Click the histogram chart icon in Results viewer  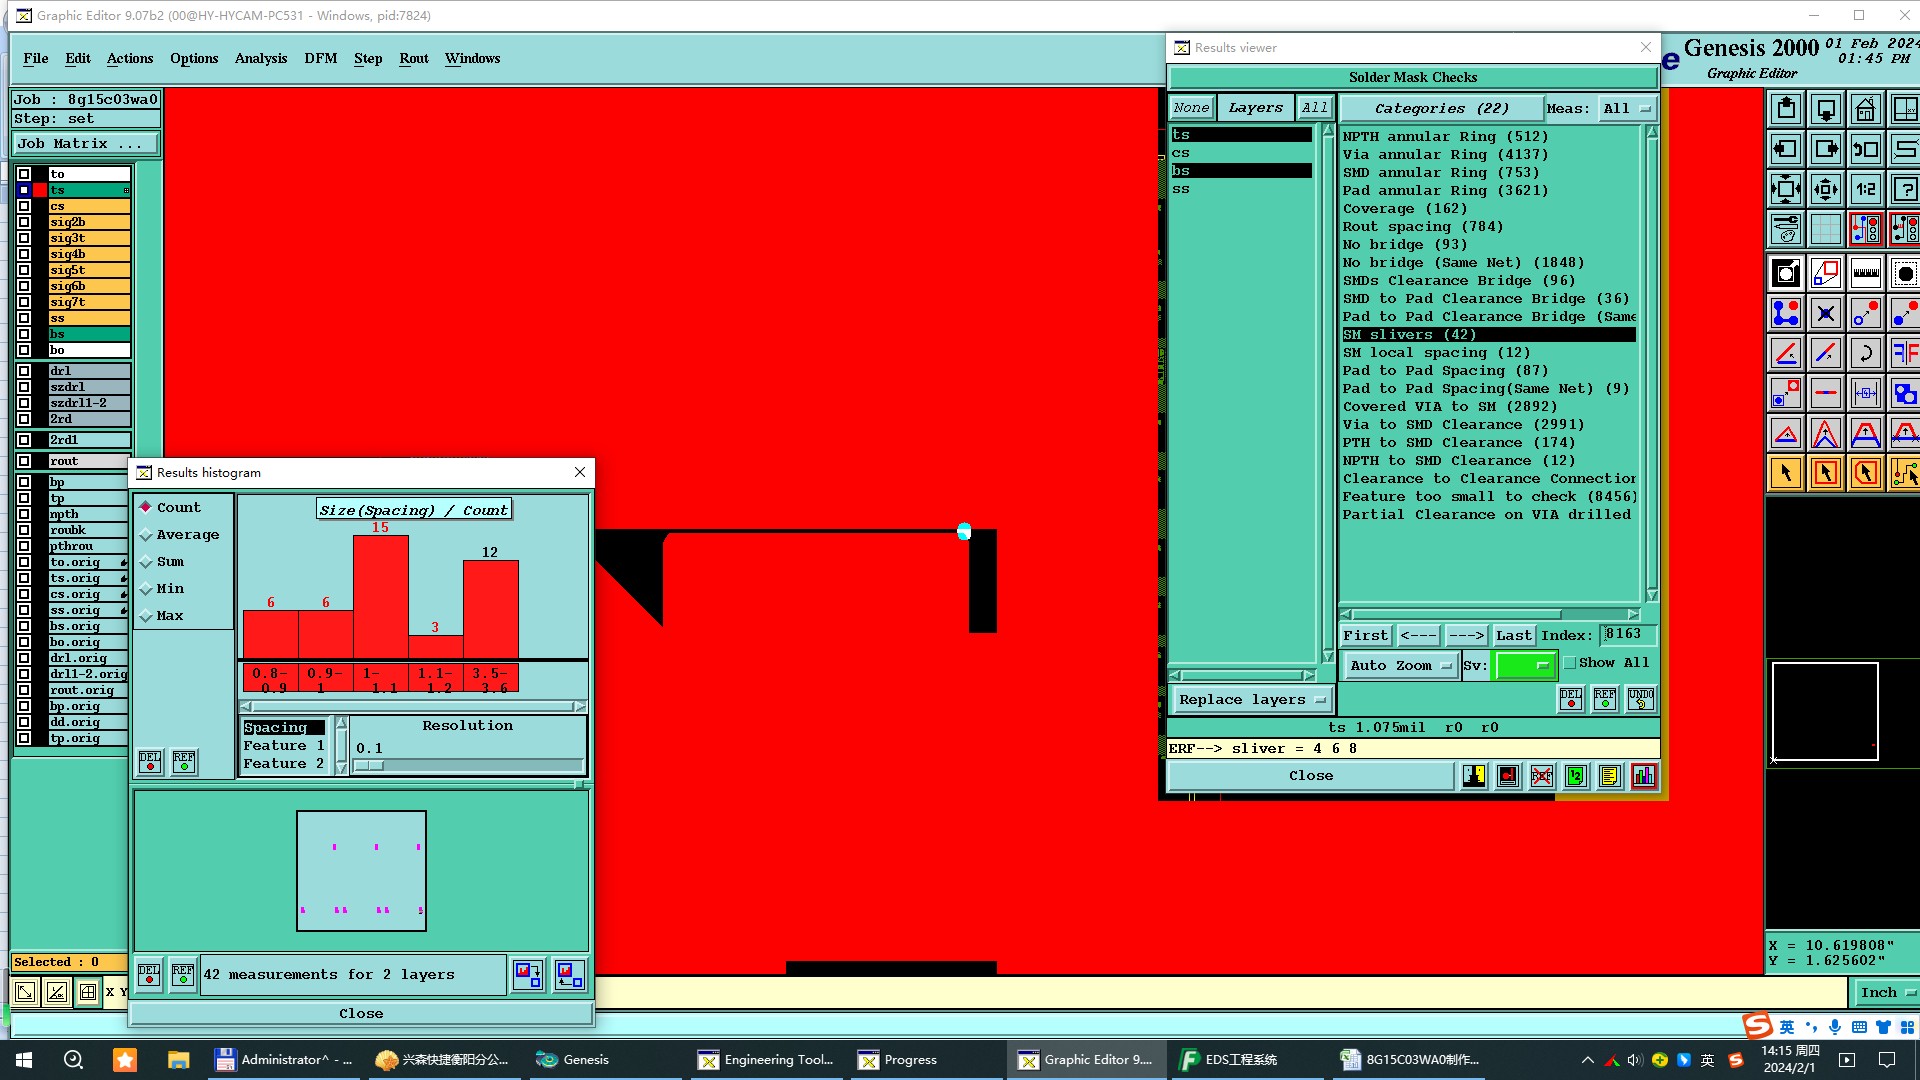1643,776
